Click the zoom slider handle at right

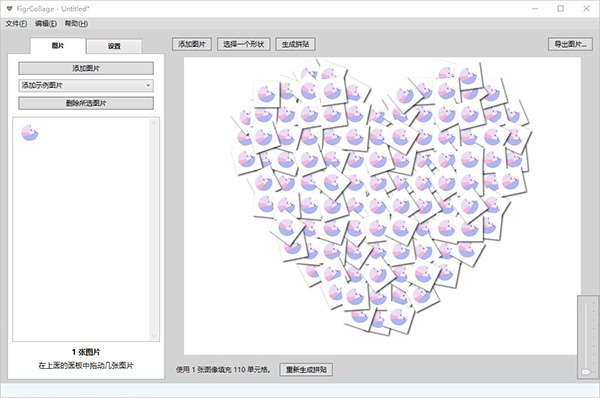pos(586,372)
